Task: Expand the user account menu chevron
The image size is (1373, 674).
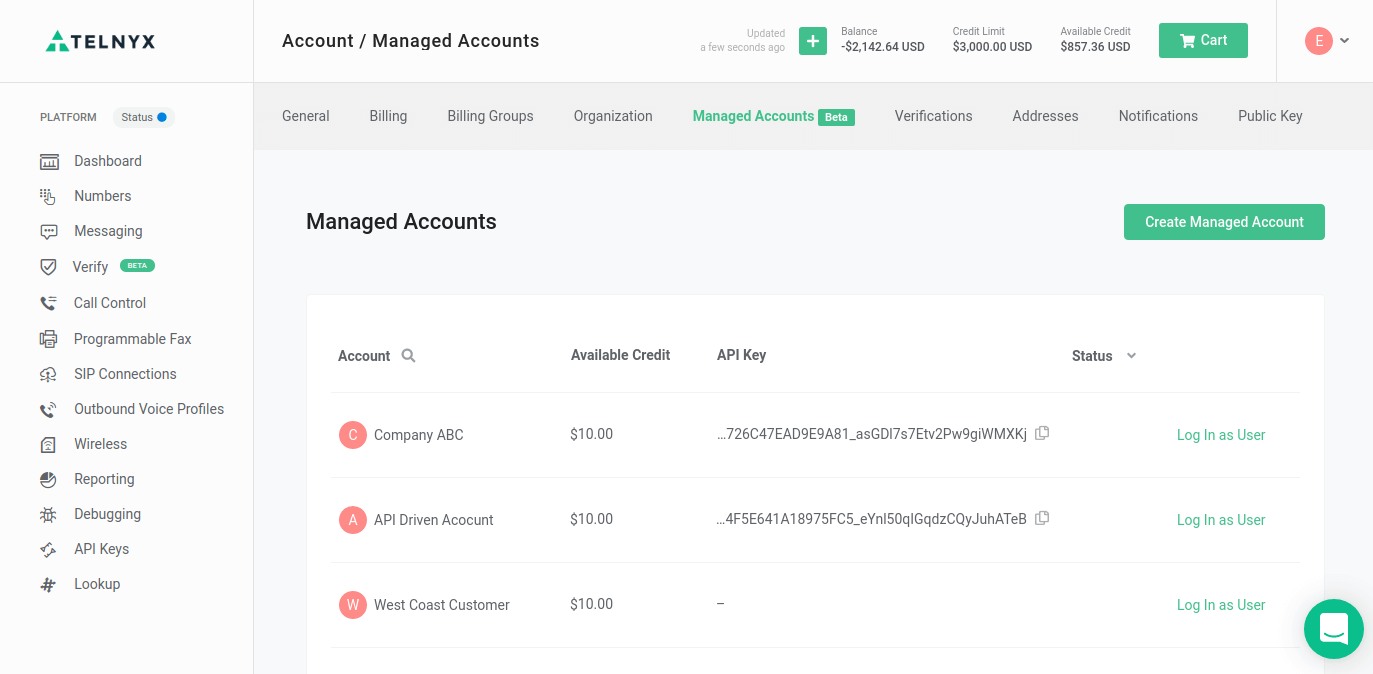Action: [x=1345, y=41]
